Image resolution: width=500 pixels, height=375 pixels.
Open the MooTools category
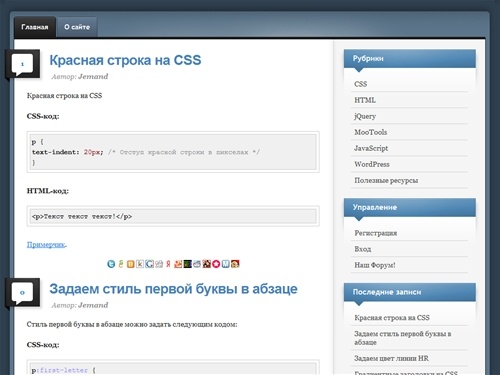coord(371,132)
